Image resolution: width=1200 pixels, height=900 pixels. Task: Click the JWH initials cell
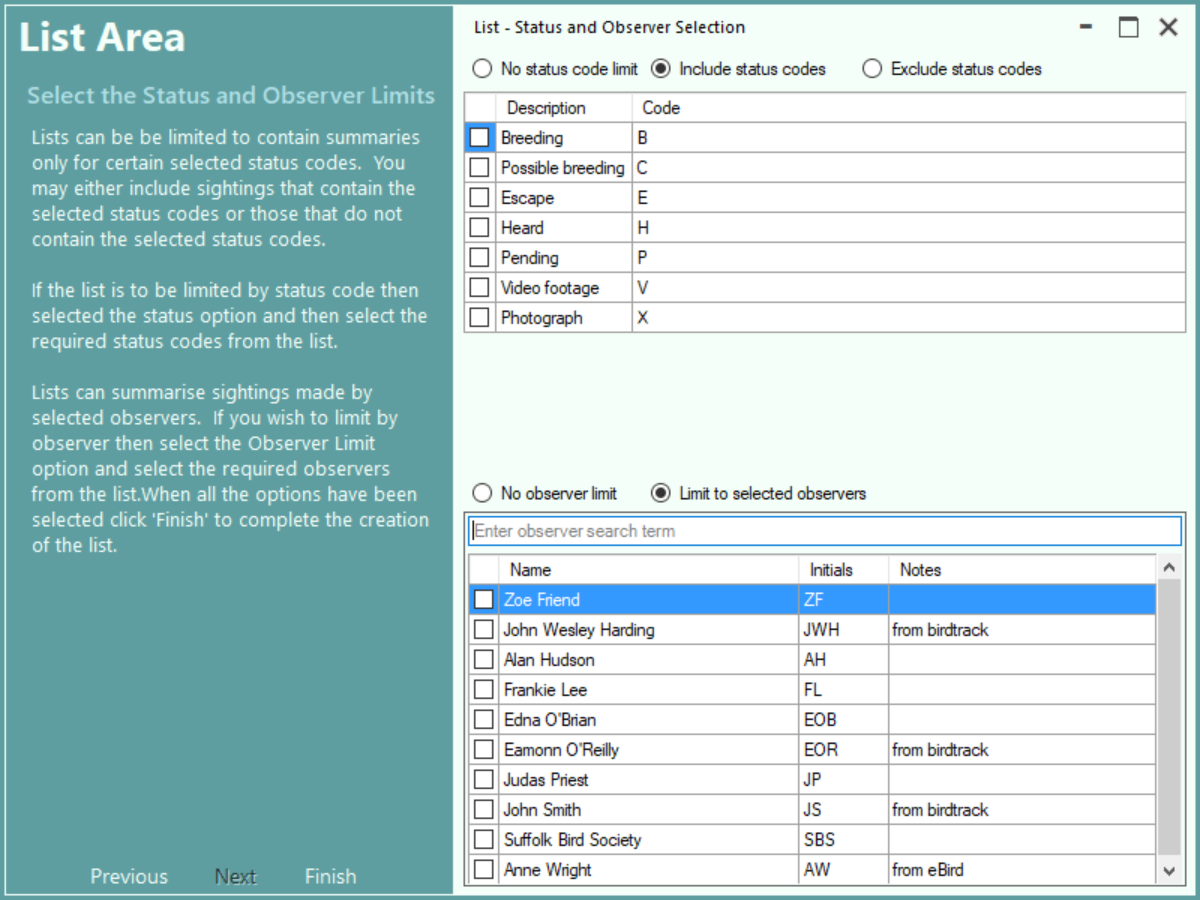point(843,630)
